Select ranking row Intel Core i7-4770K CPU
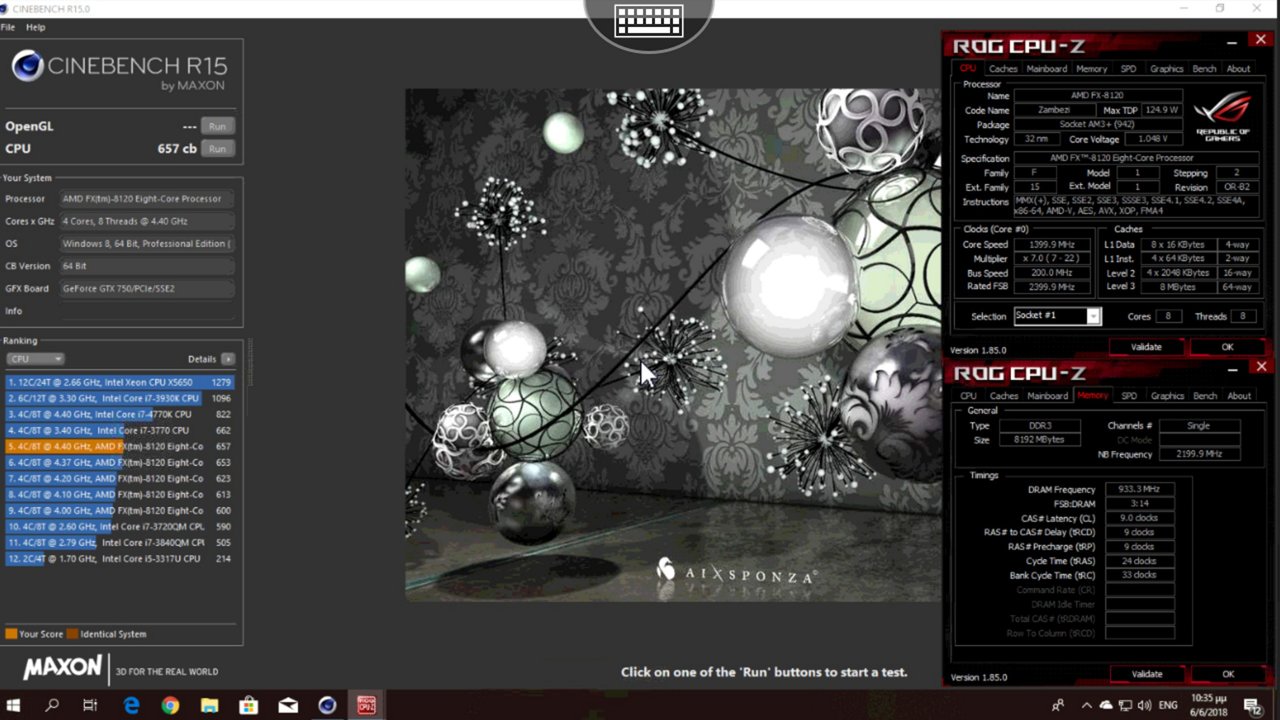The height and width of the screenshot is (720, 1280). (x=119, y=414)
